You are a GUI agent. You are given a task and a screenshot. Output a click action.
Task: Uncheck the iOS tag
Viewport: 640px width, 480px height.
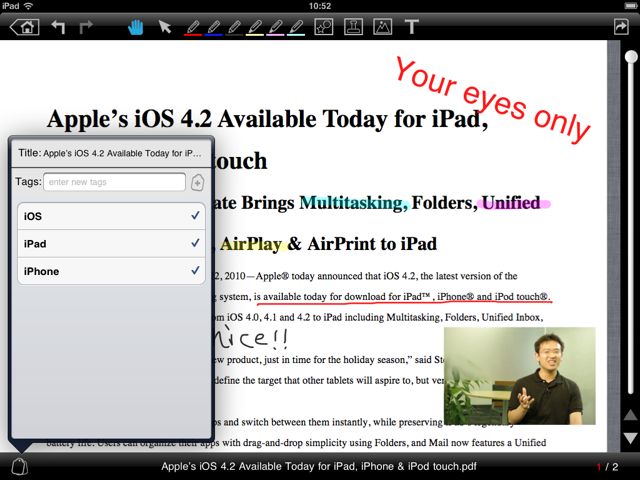[x=111, y=216]
